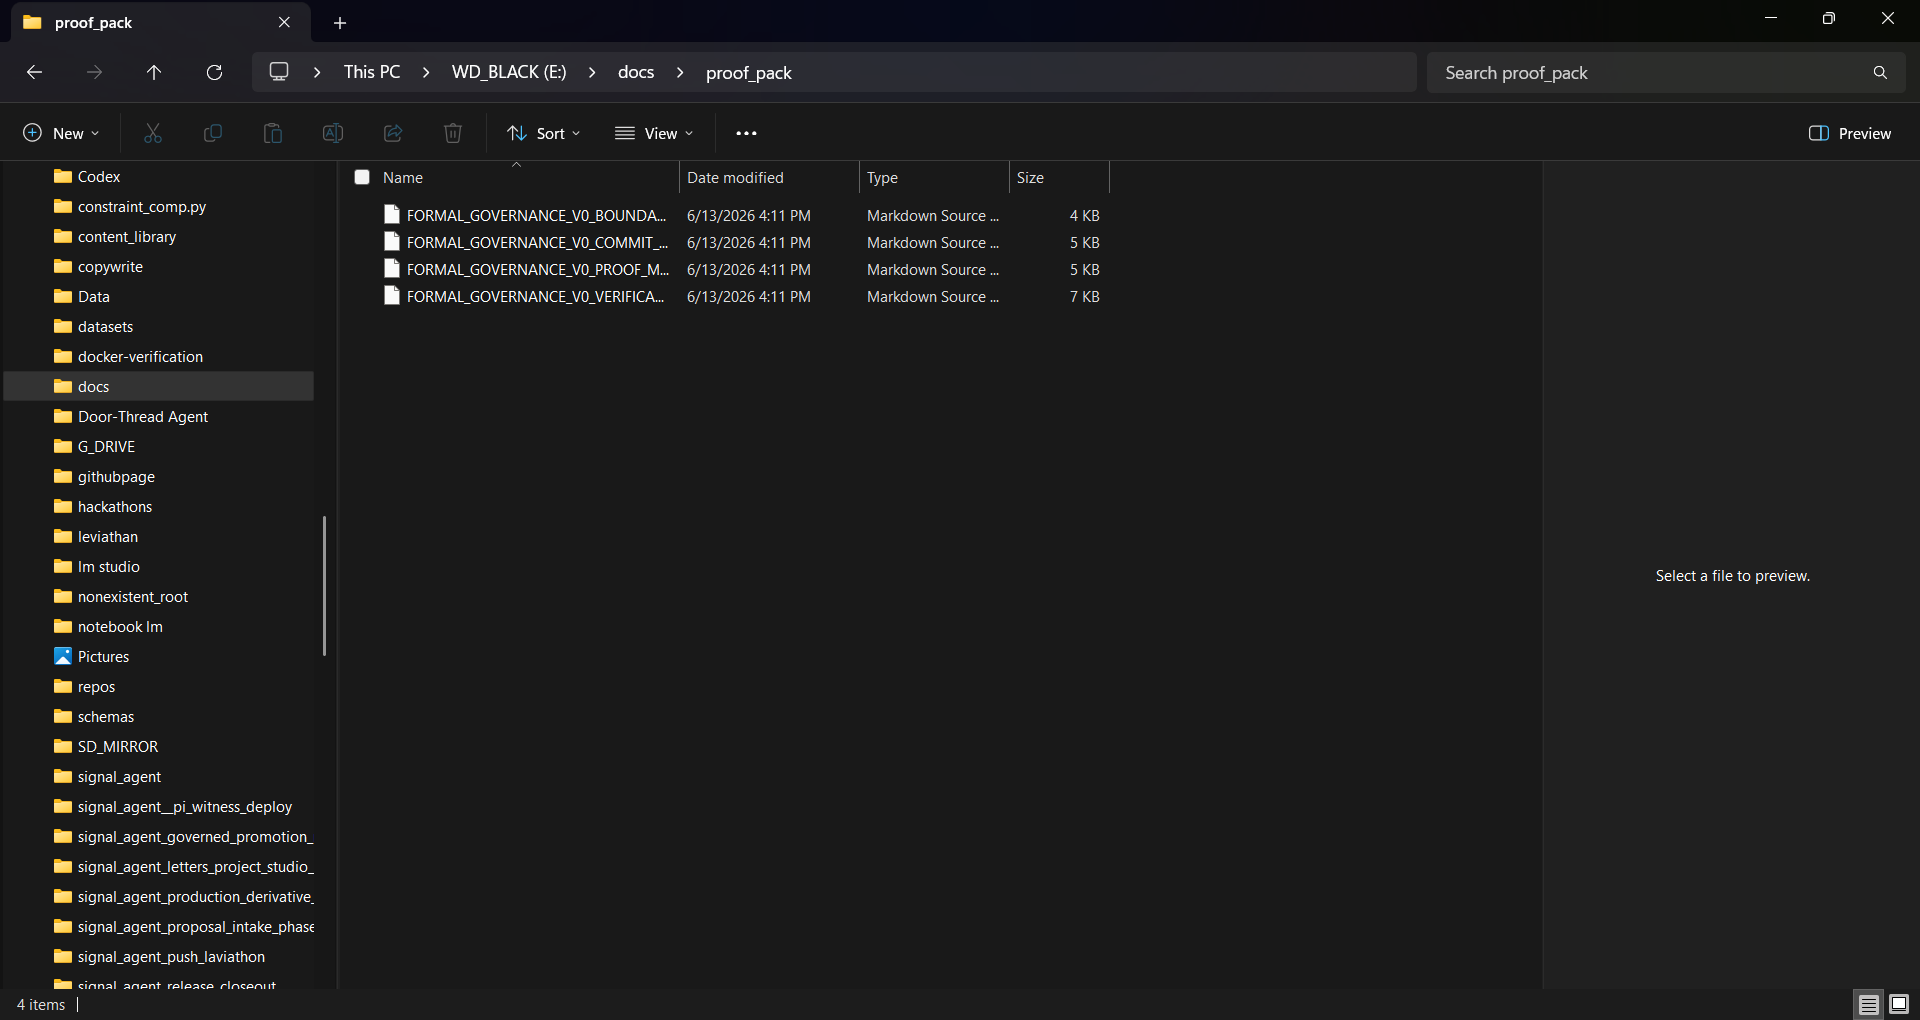Navigate to docs in the breadcrumb
This screenshot has height=1020, width=1920.
click(x=636, y=72)
